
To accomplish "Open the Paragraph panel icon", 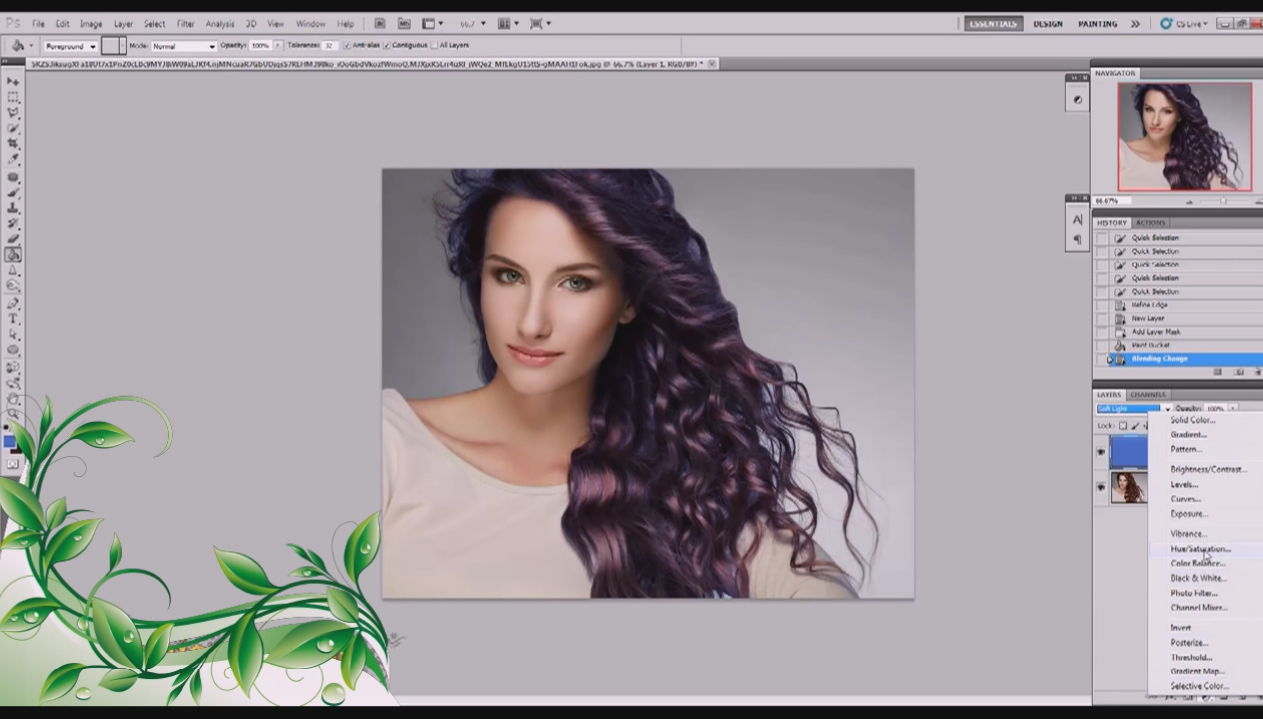I will pyautogui.click(x=1077, y=240).
